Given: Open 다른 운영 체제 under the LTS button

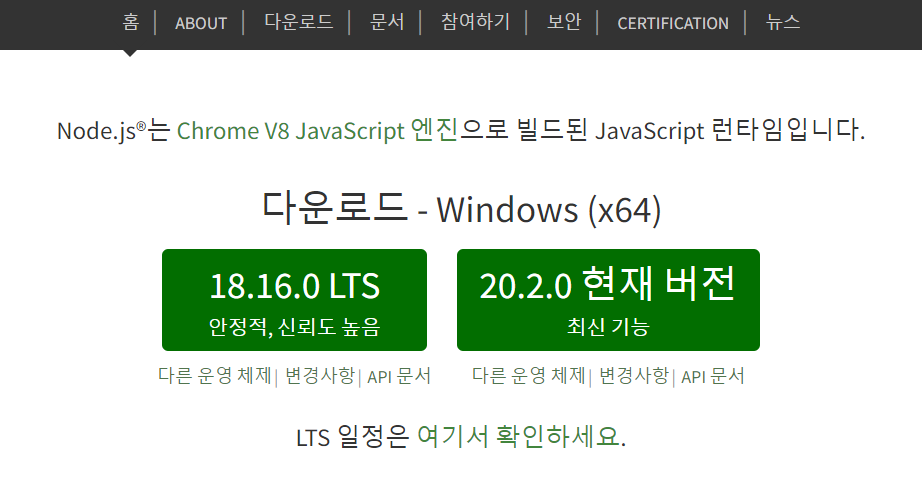Looking at the screenshot, I should [215, 375].
